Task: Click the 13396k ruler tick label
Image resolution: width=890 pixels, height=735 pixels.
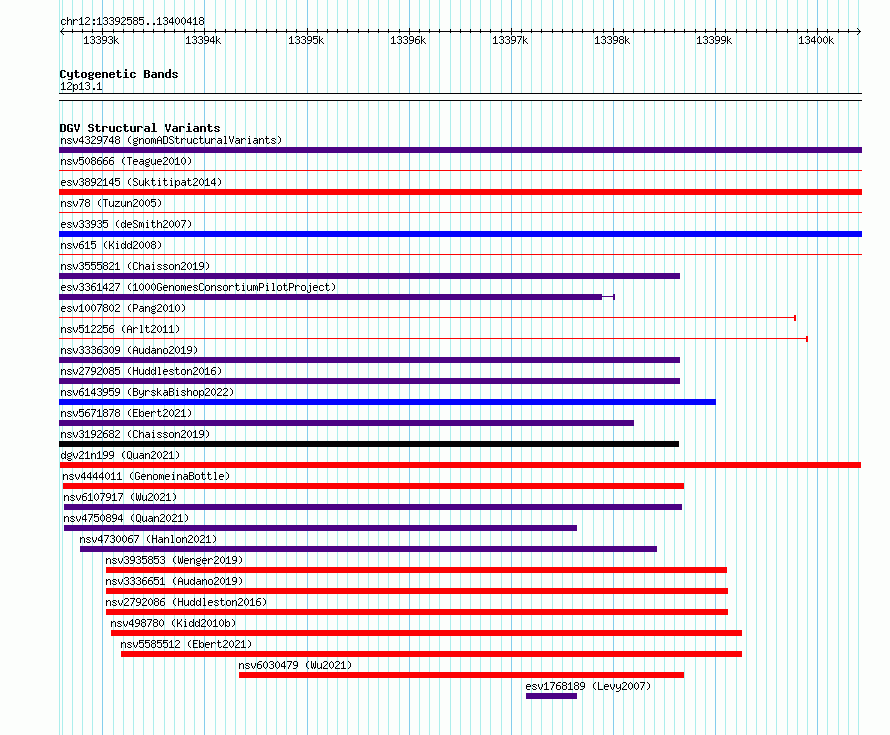Action: tap(408, 40)
